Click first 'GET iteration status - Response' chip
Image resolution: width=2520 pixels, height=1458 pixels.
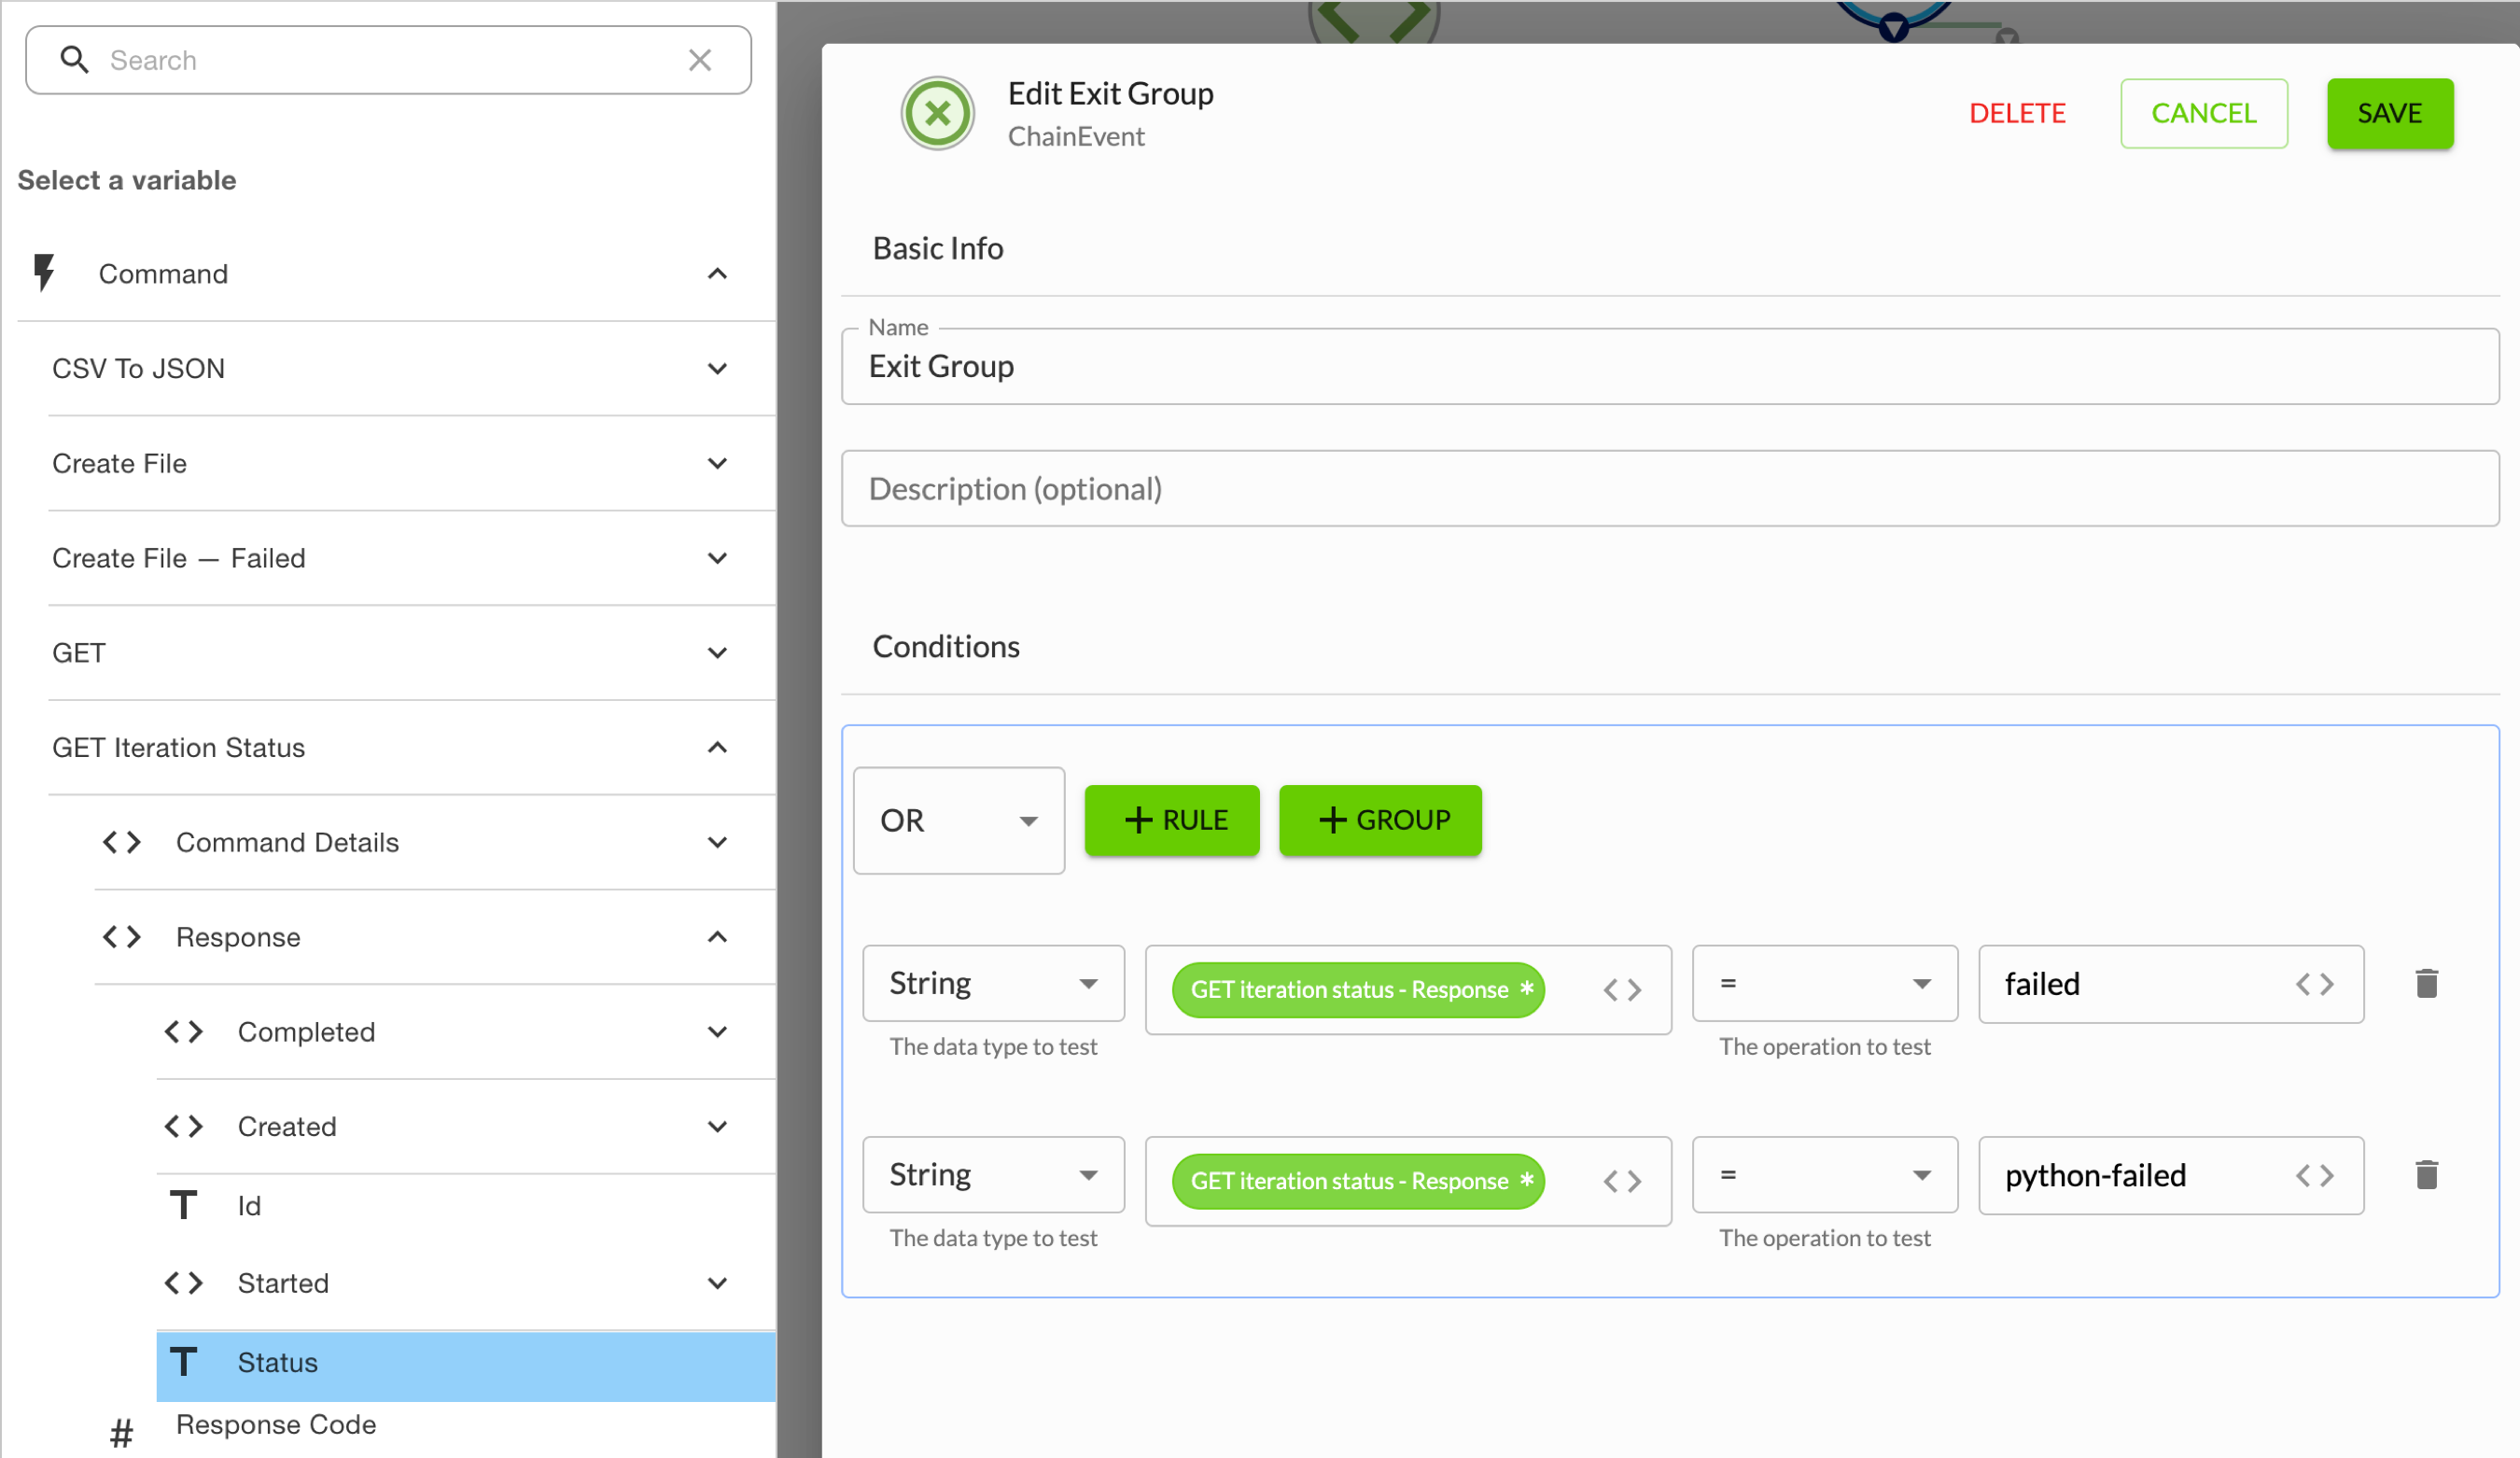[1357, 990]
